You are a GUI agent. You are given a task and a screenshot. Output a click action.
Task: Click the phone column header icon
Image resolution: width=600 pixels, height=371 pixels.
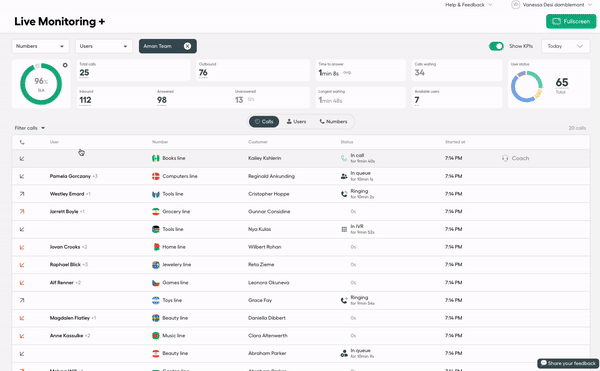click(22, 142)
